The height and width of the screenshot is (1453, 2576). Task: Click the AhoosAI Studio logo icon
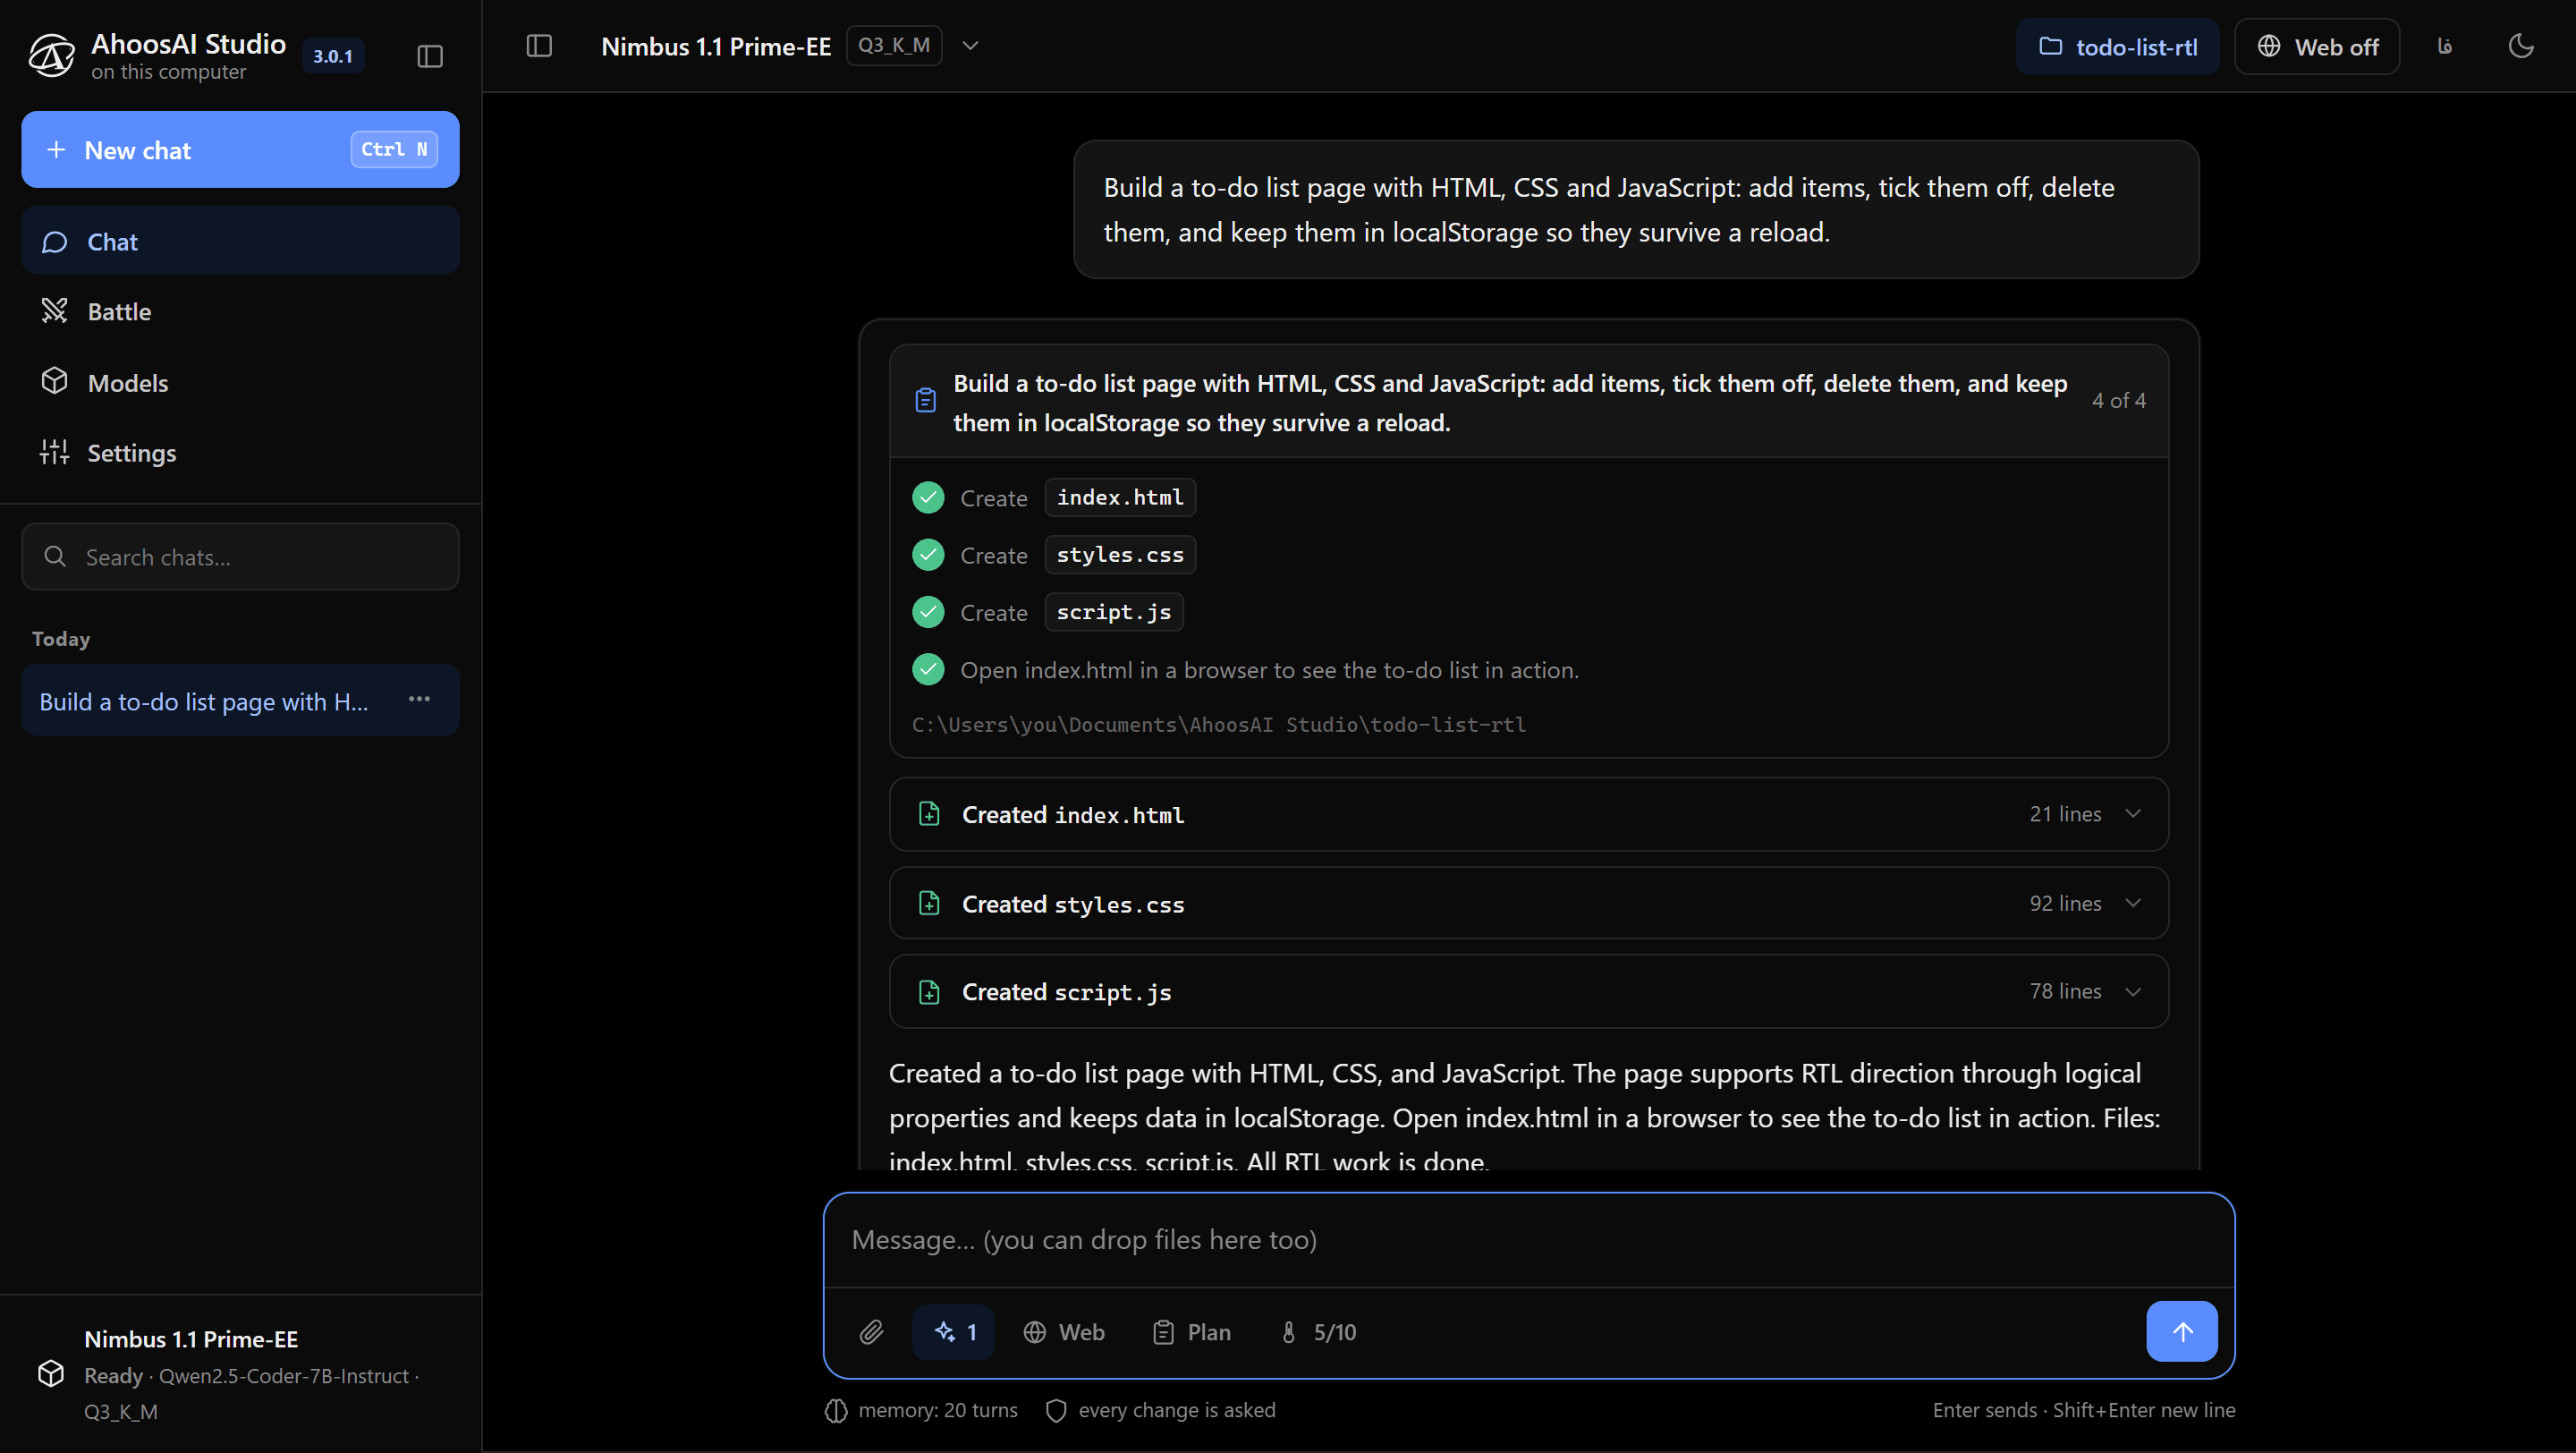[51, 55]
